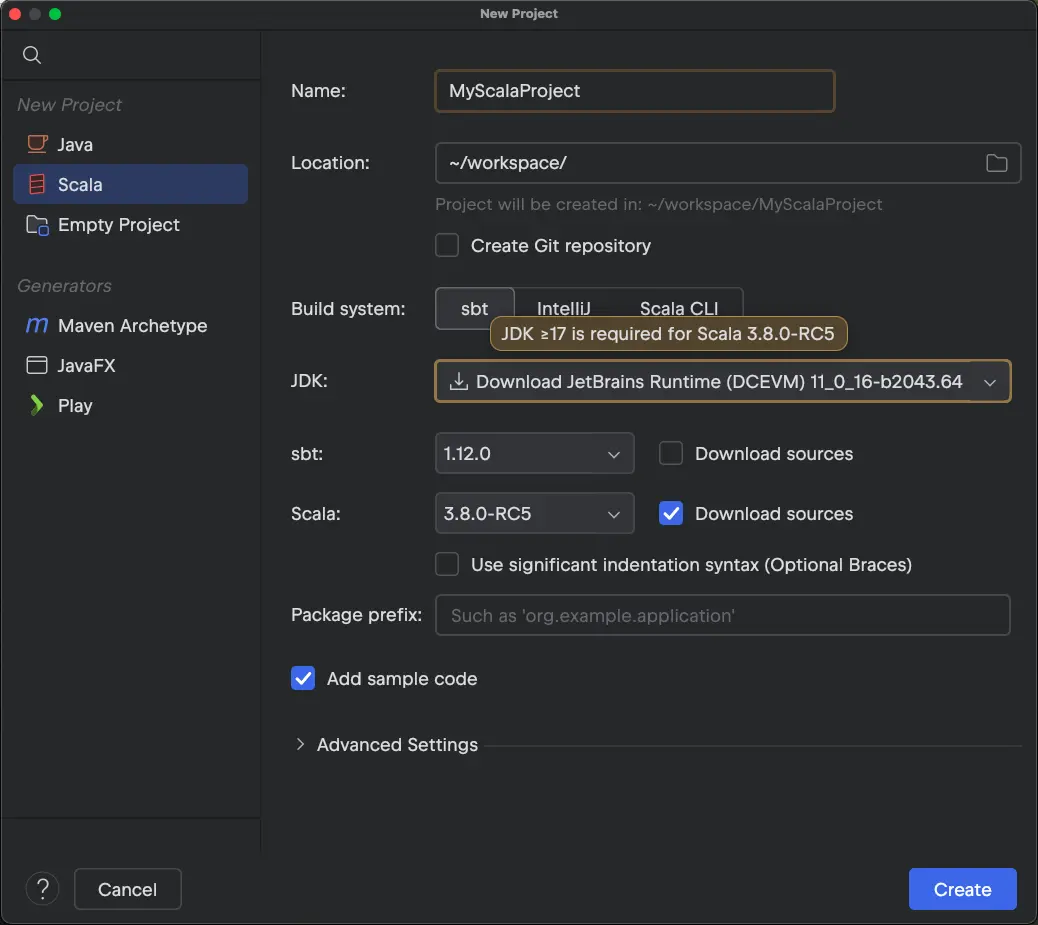The width and height of the screenshot is (1038, 925).
Task: Toggle sbt Download sources checkbox
Action: click(671, 454)
